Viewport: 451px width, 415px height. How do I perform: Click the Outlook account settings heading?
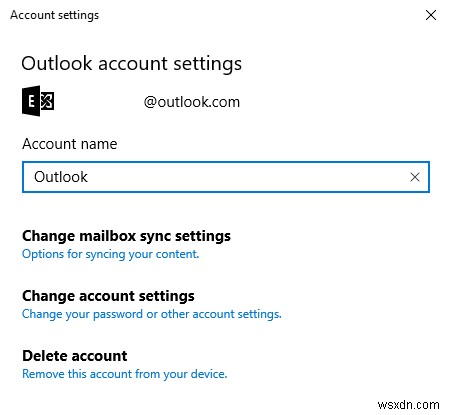pyautogui.click(x=132, y=63)
